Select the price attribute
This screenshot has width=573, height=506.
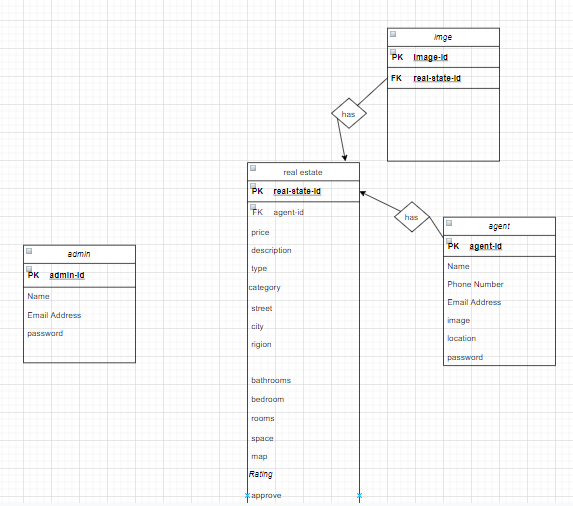[x=260, y=232]
